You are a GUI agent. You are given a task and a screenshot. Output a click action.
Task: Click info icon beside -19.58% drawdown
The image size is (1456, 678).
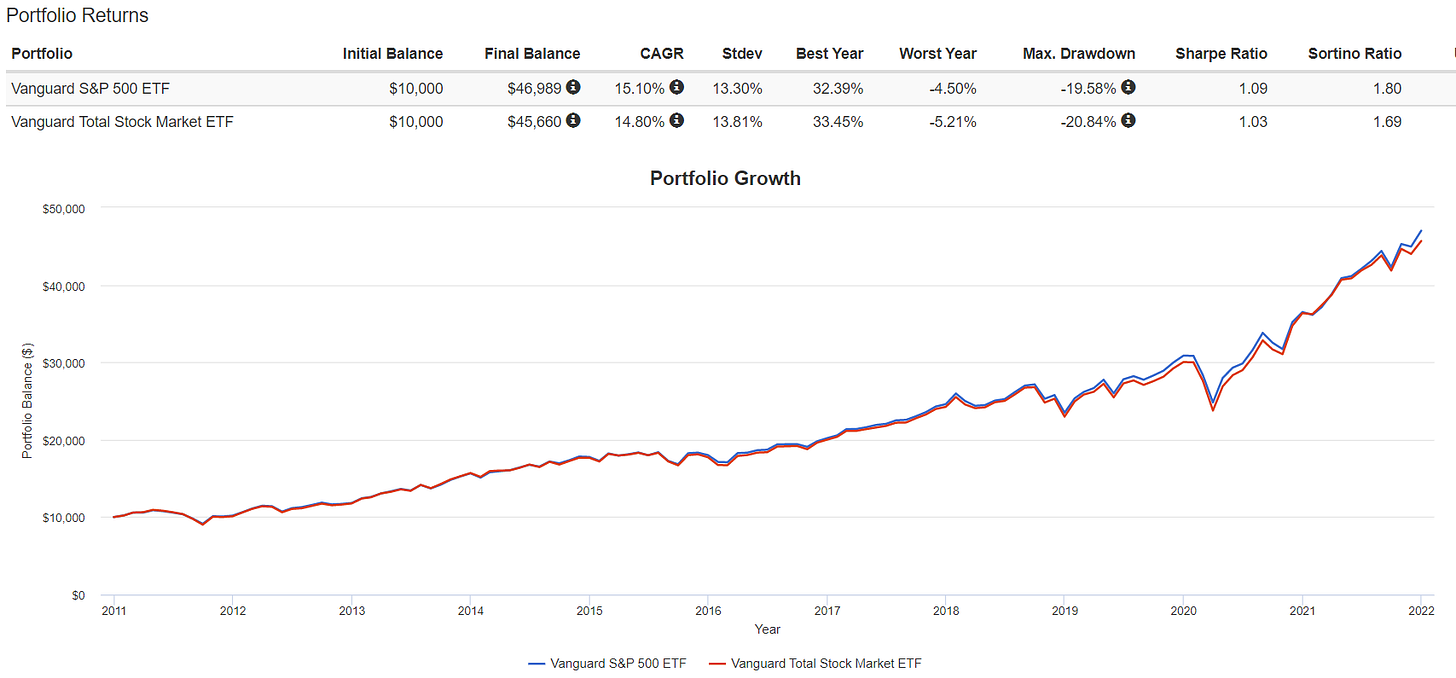[x=1129, y=88]
